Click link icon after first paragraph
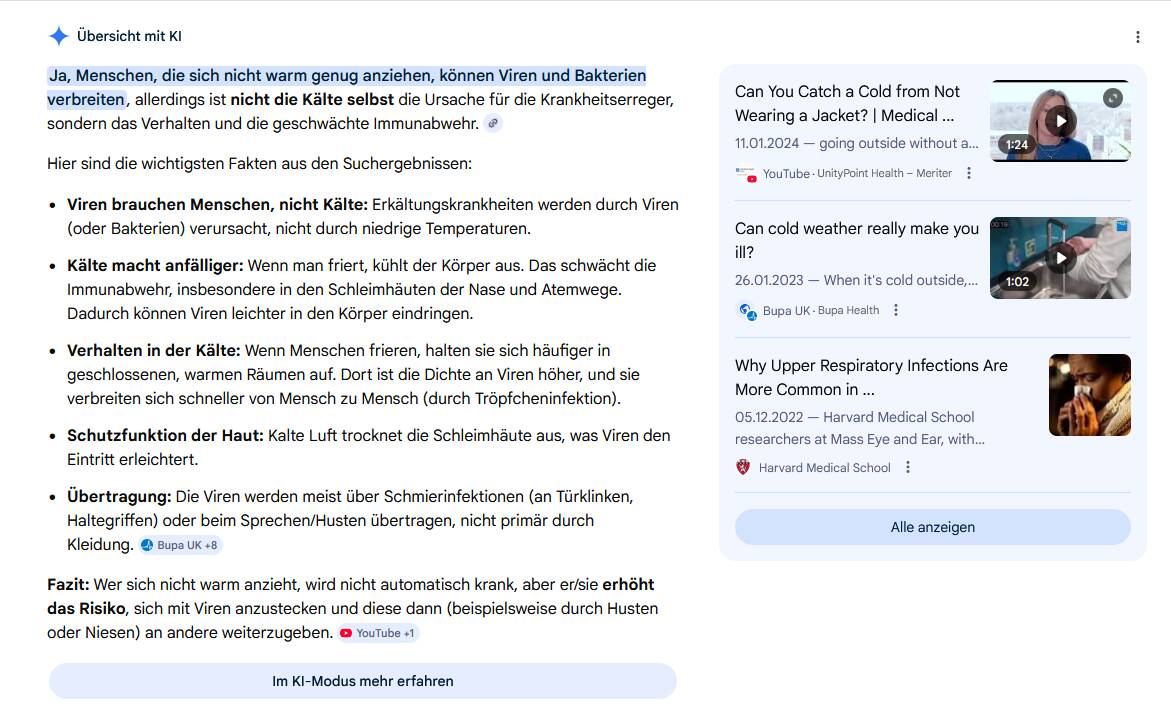The image size is (1171, 707). 492,123
